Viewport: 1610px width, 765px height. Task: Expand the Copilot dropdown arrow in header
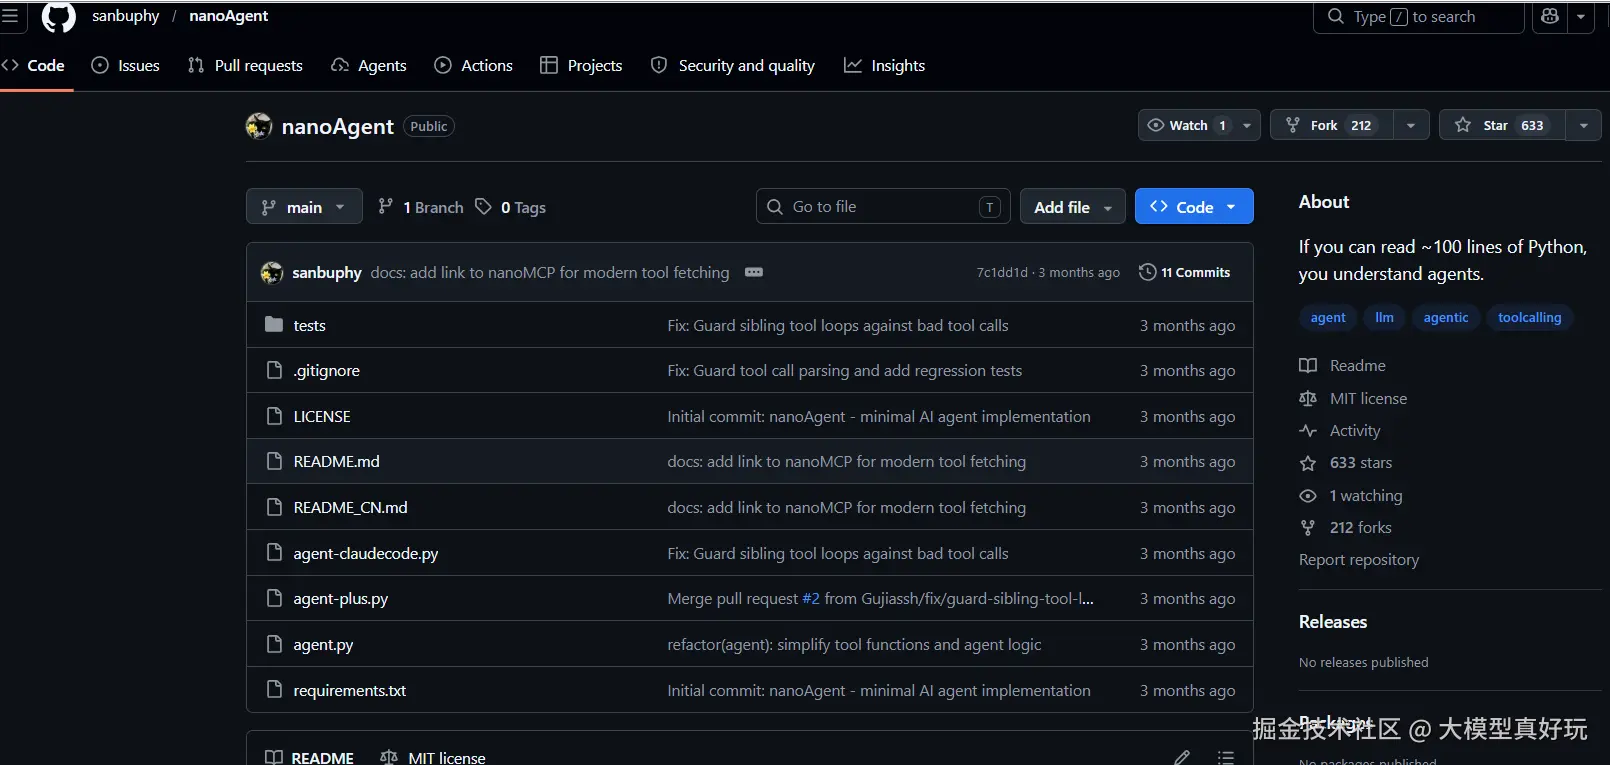(1581, 16)
